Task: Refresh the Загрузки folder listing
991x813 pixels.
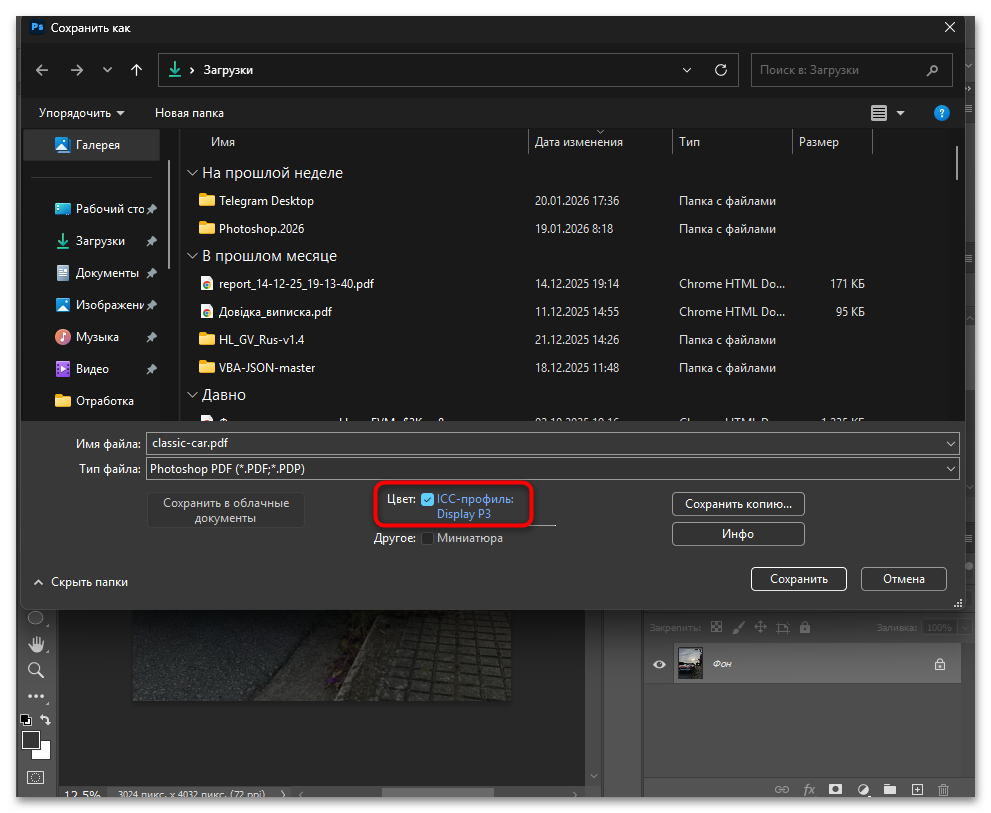Action: [x=720, y=70]
